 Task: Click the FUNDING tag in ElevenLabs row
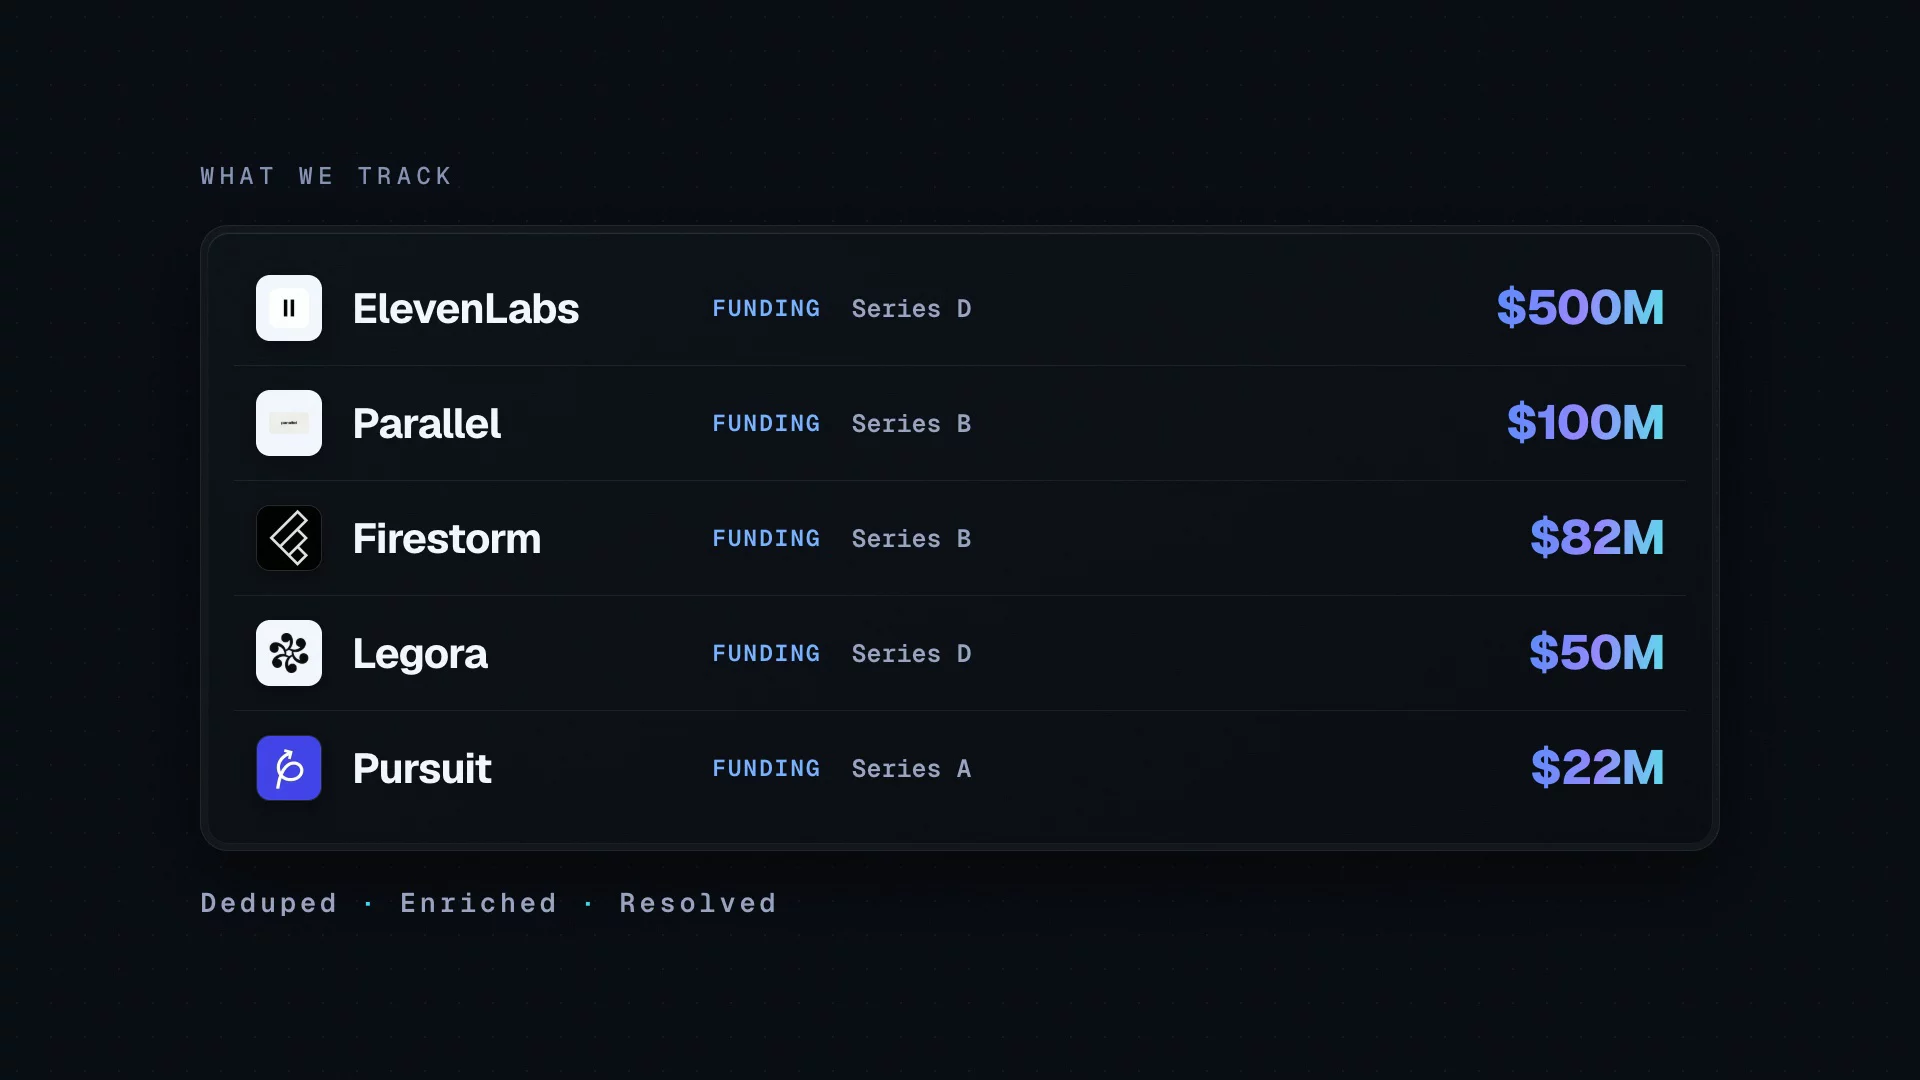coord(766,309)
